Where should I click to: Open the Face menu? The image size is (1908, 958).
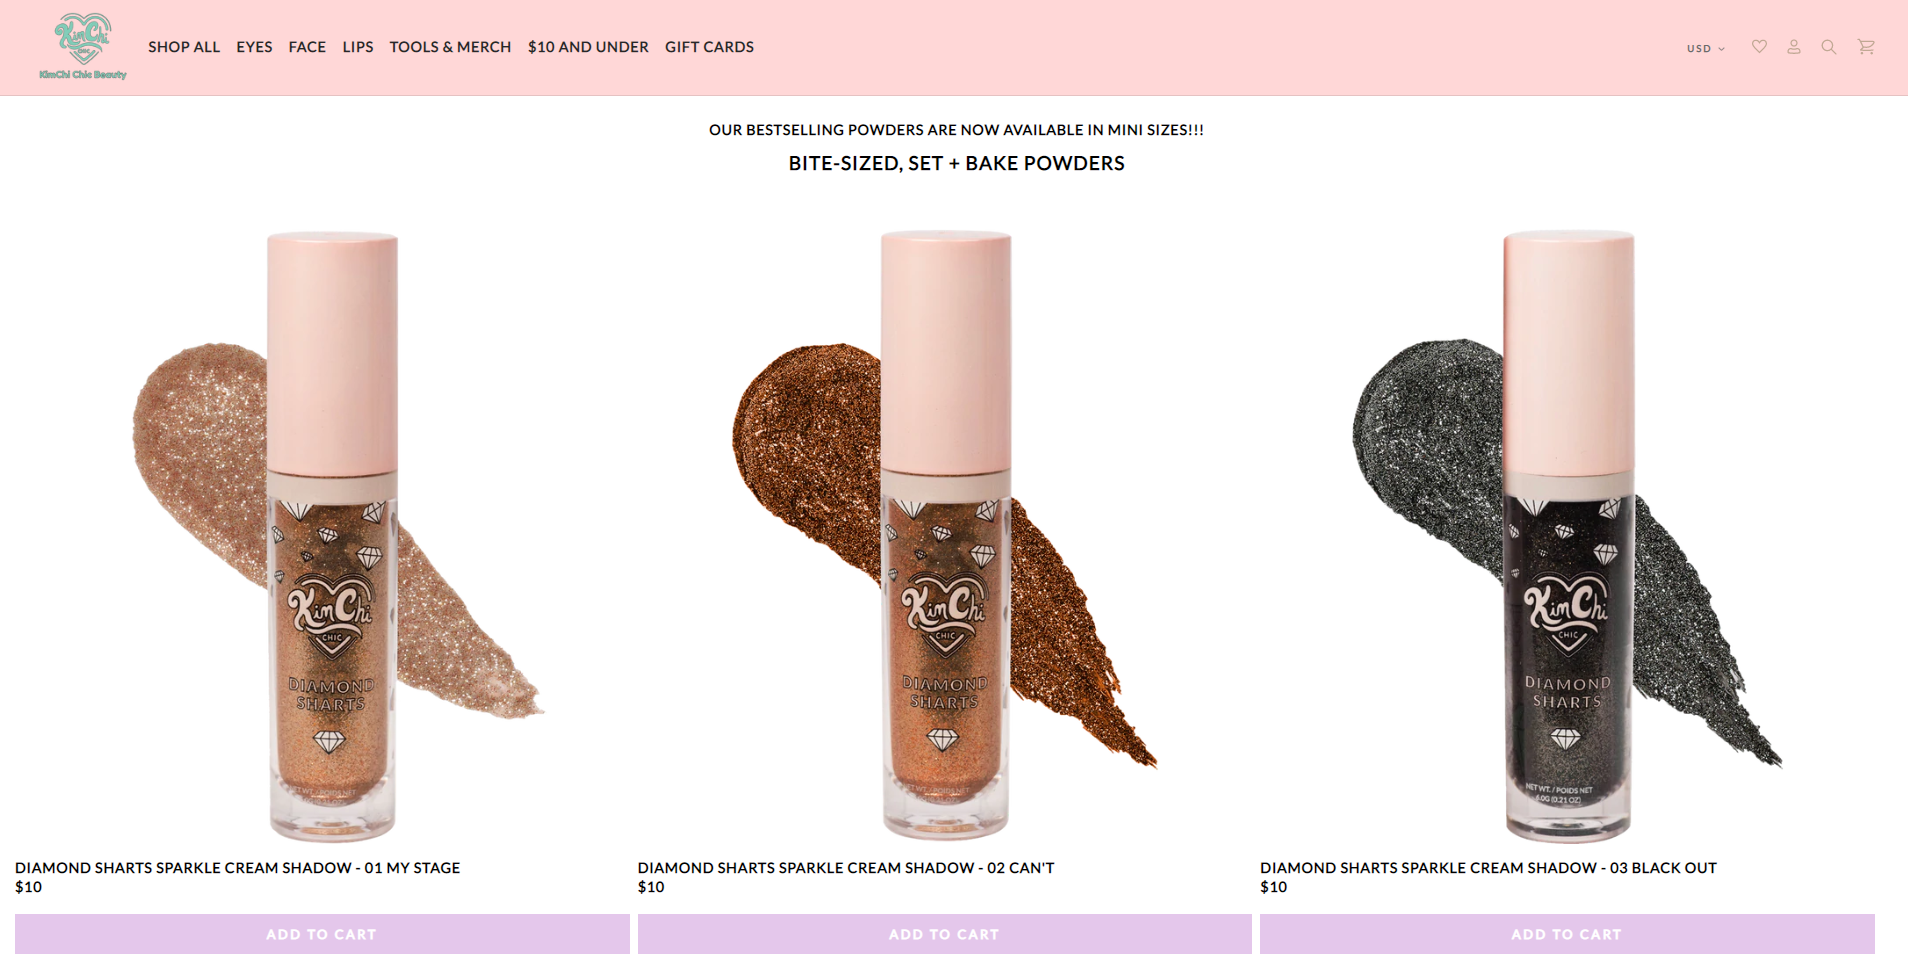[x=307, y=47]
